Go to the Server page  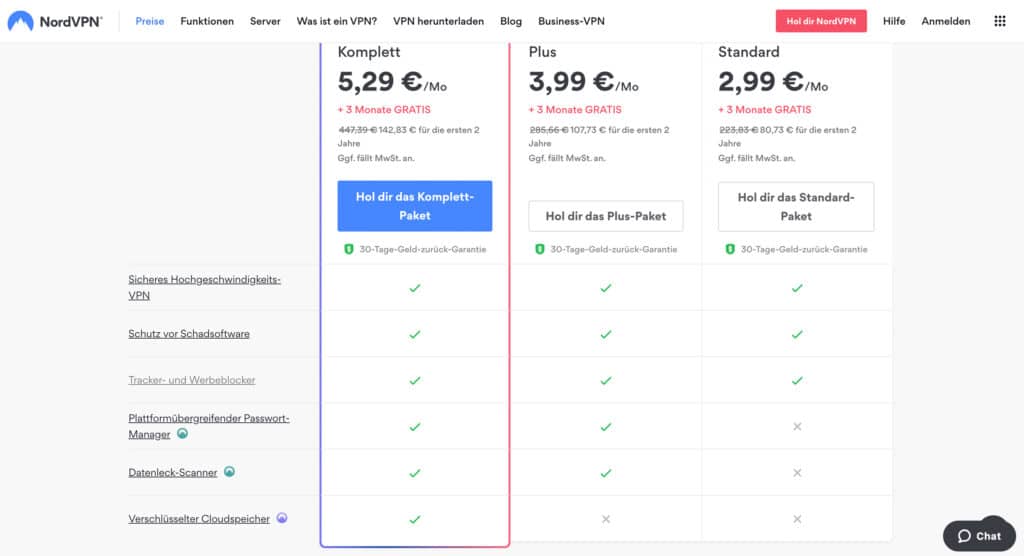[265, 21]
